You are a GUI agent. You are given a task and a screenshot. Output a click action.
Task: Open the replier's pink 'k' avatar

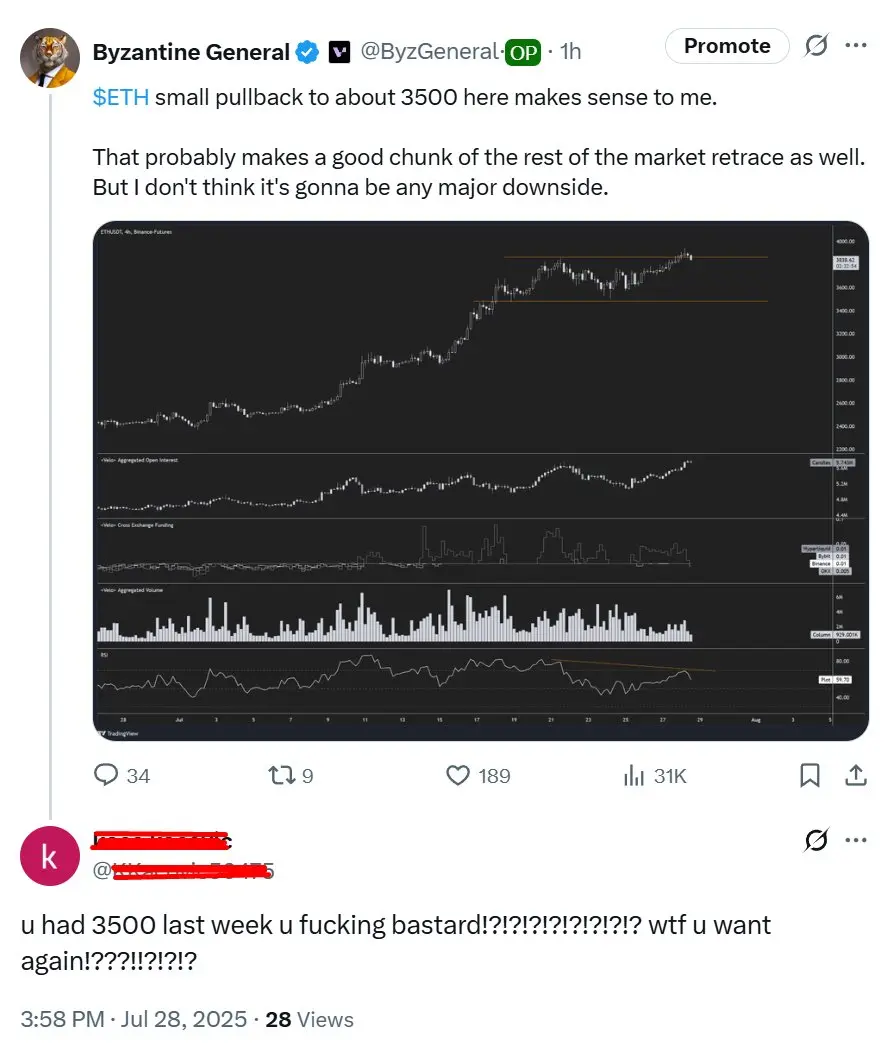point(50,856)
